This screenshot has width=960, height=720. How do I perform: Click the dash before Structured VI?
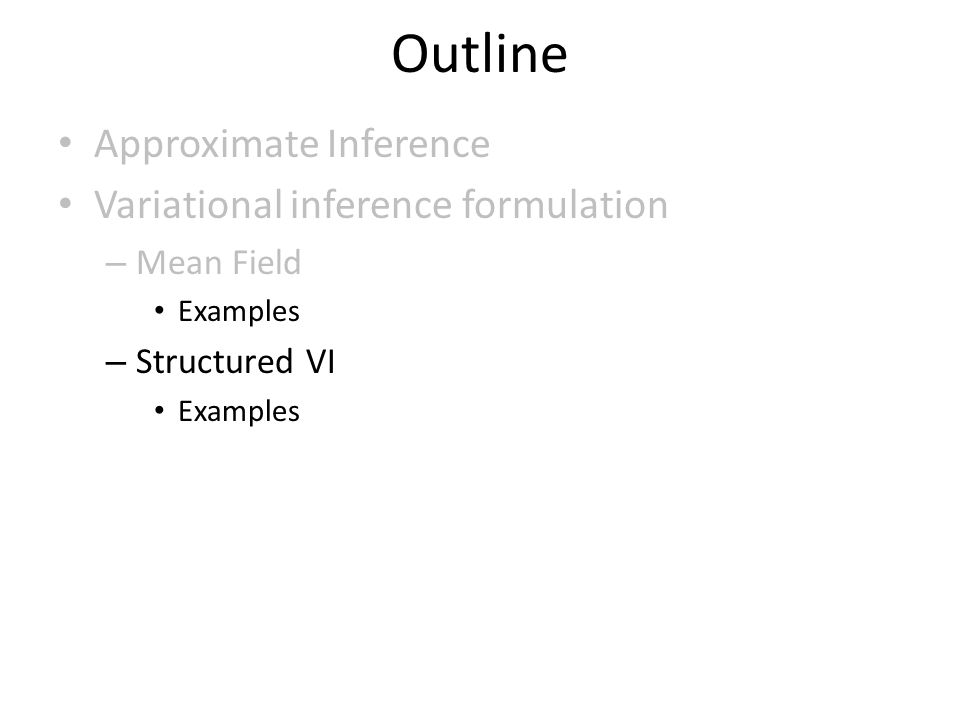click(x=116, y=363)
